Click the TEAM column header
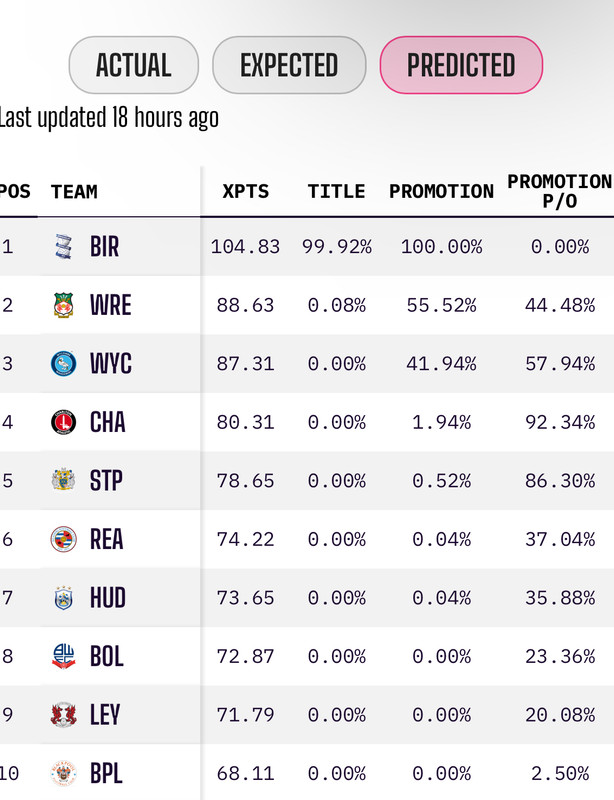Screen dimensions: 614x800 tap(74, 191)
